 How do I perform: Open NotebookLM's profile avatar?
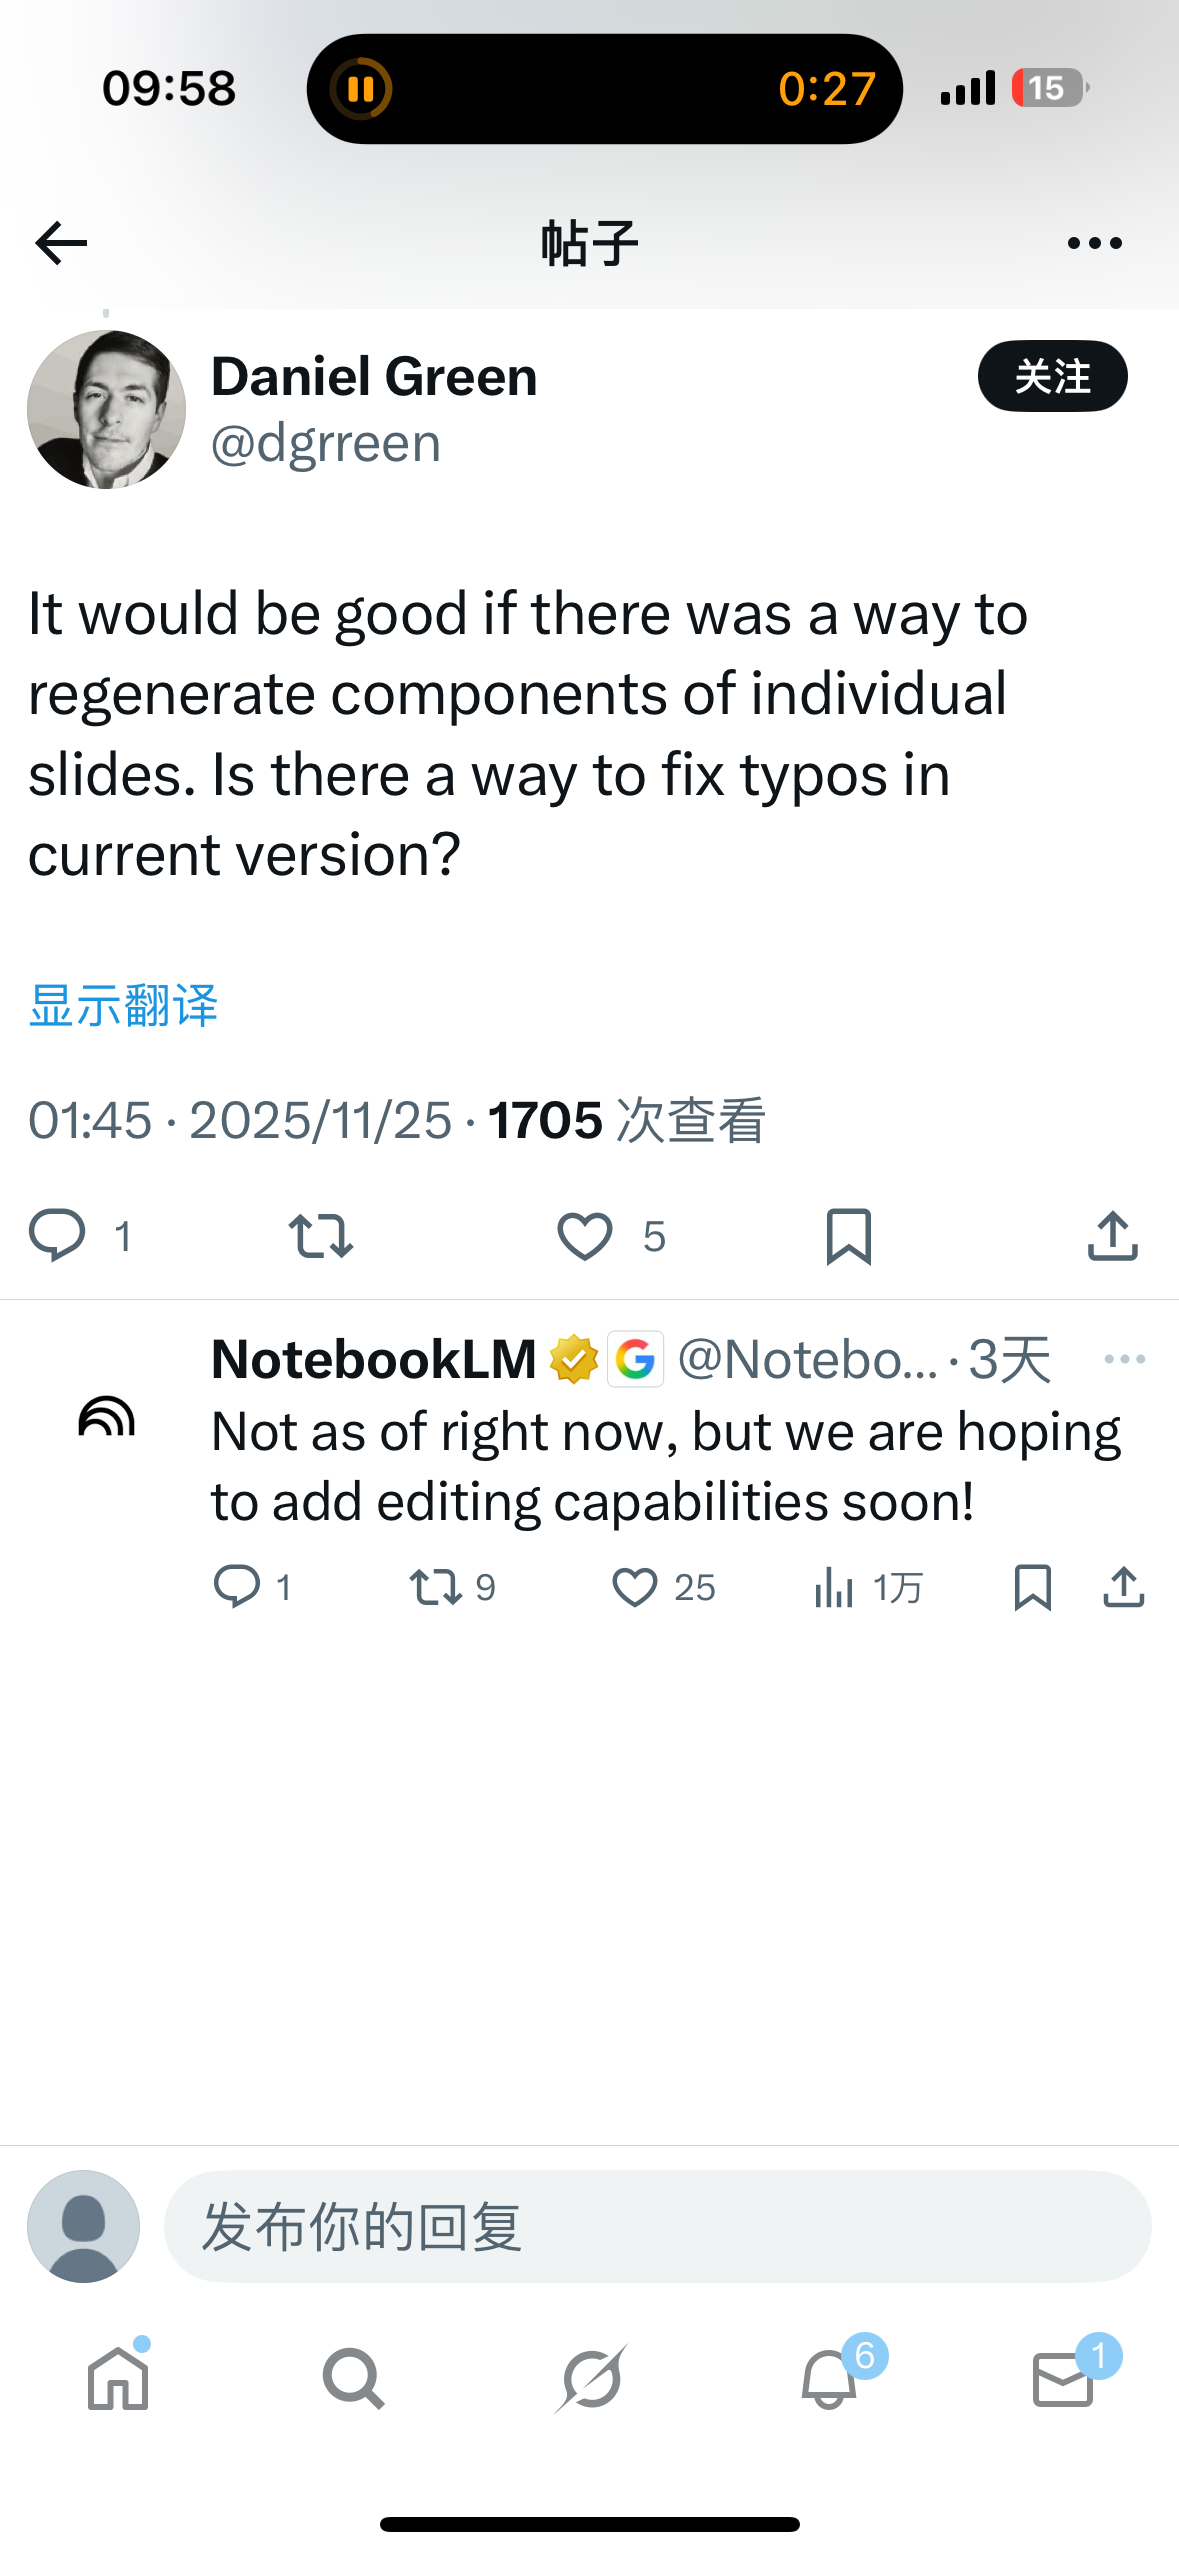coord(106,1416)
